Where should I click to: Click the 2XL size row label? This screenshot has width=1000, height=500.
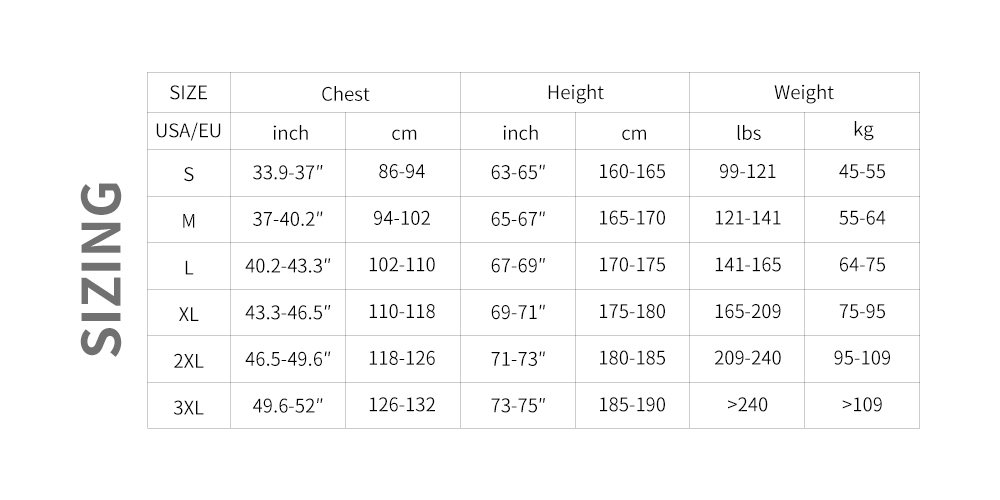(188, 361)
